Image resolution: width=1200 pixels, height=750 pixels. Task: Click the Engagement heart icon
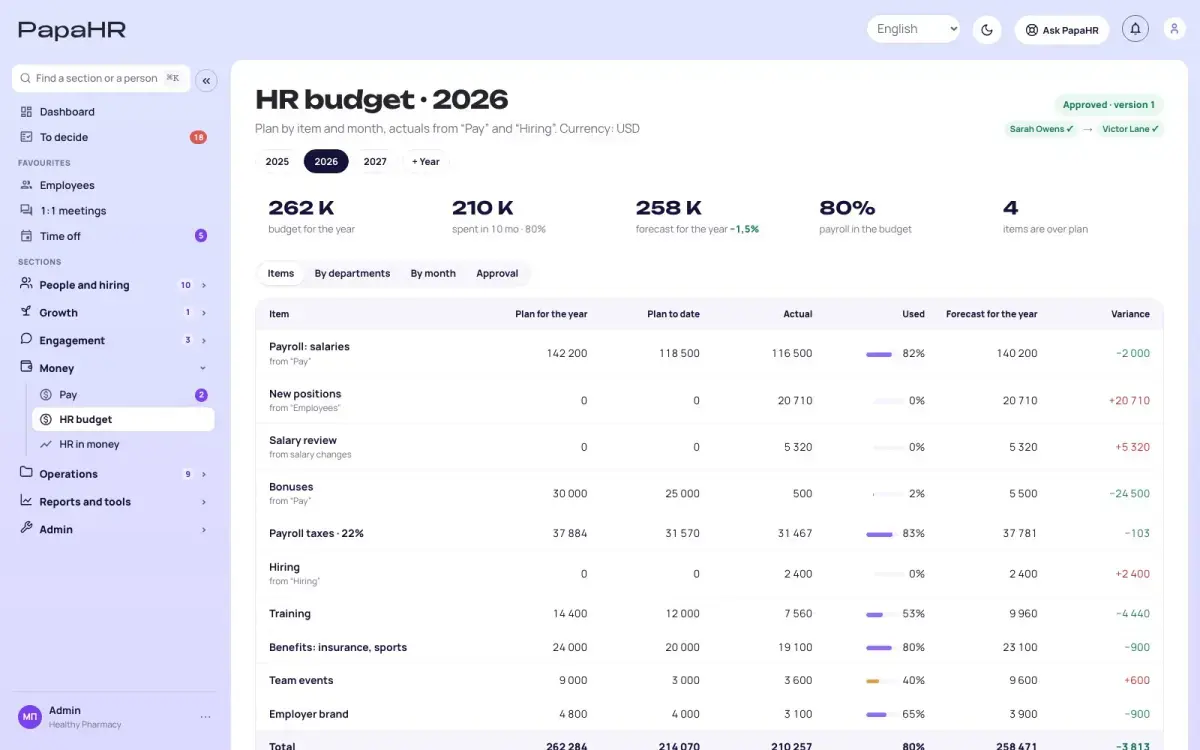tap(26, 340)
